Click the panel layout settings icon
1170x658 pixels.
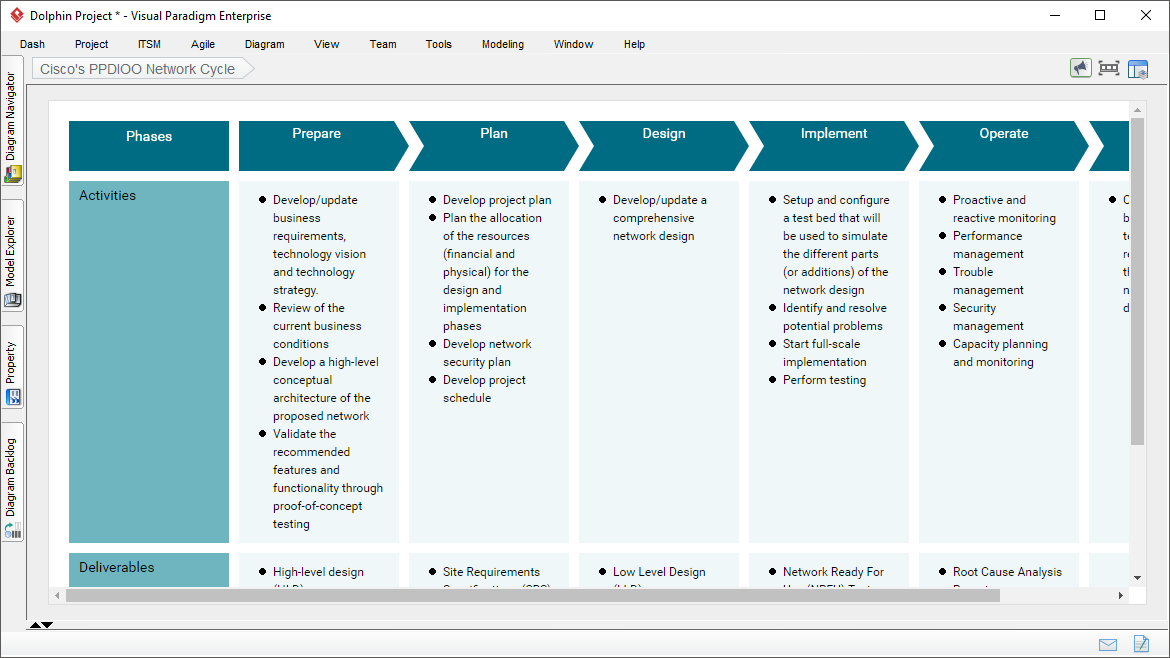(1137, 69)
